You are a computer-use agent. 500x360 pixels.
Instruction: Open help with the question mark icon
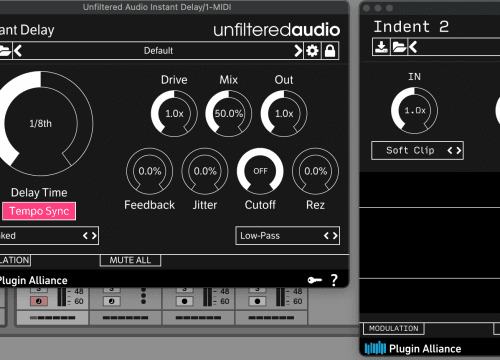click(x=334, y=280)
